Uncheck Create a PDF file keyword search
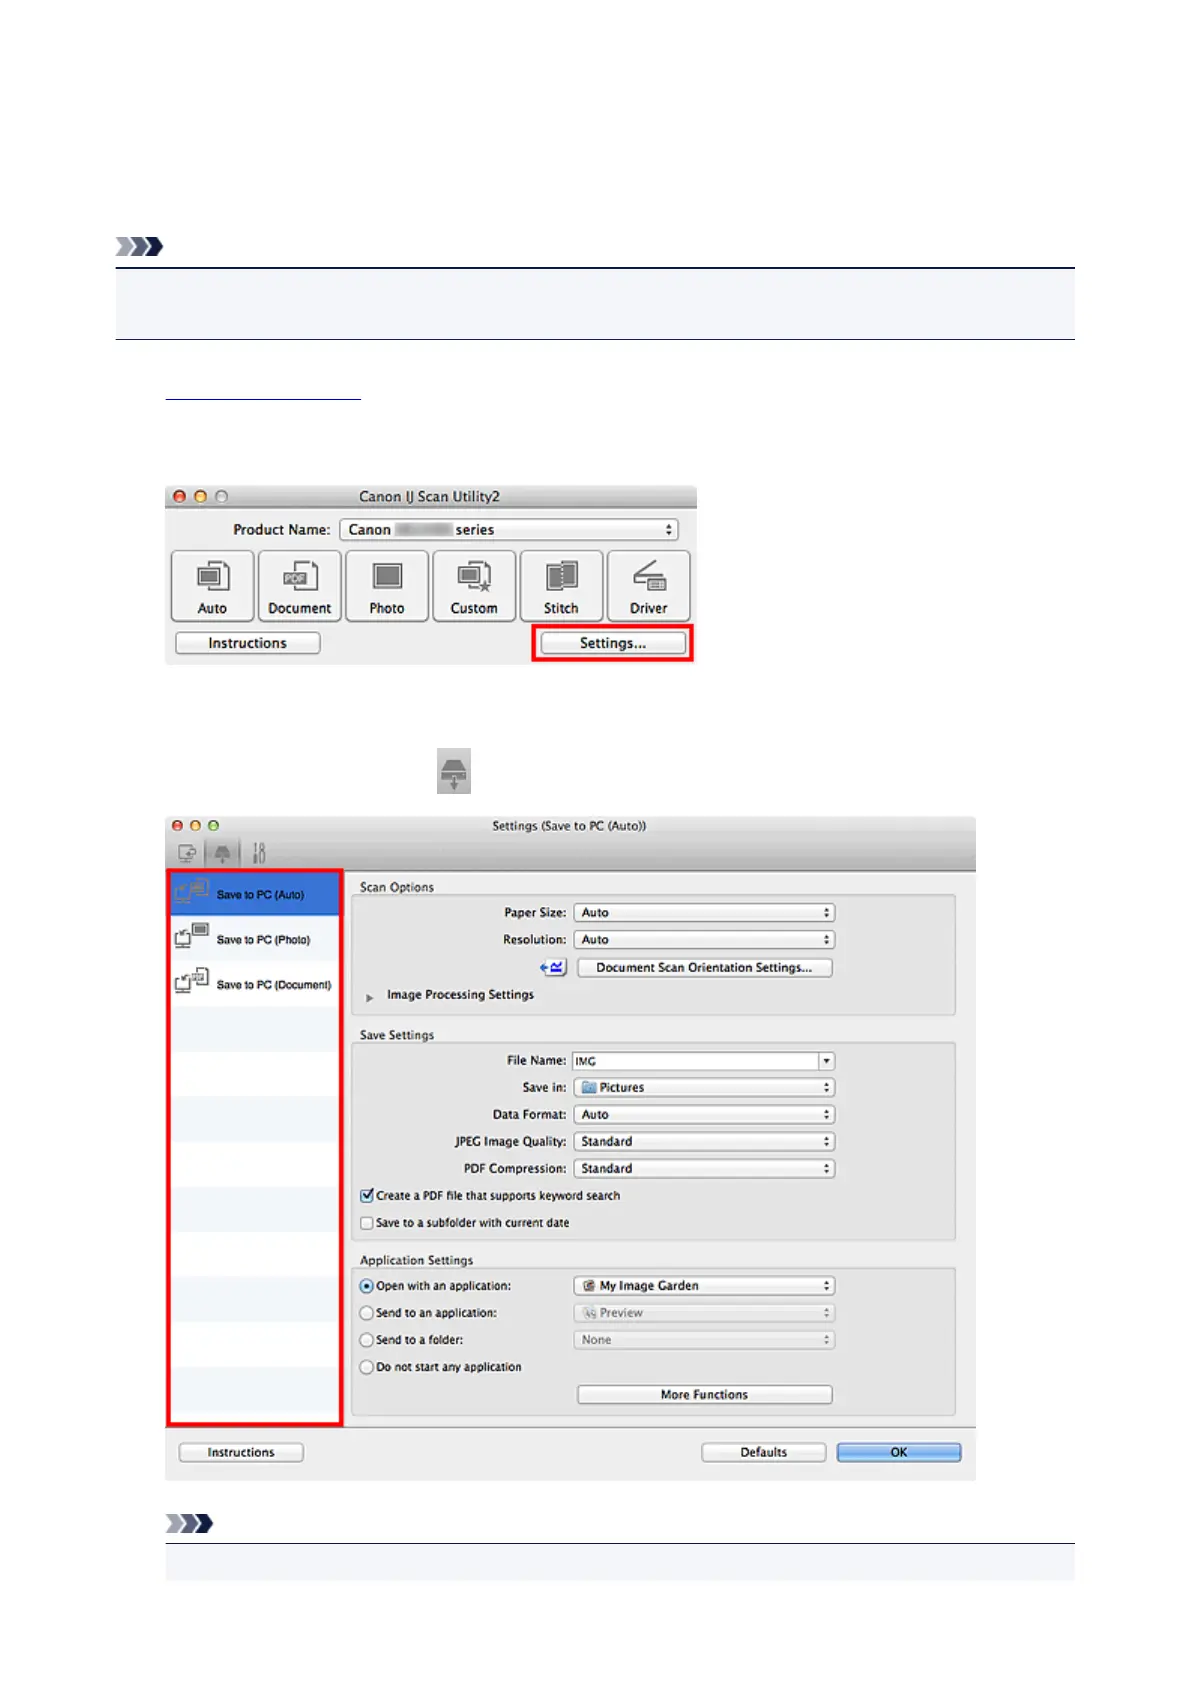This screenshot has height=1684, width=1191. pos(367,1196)
